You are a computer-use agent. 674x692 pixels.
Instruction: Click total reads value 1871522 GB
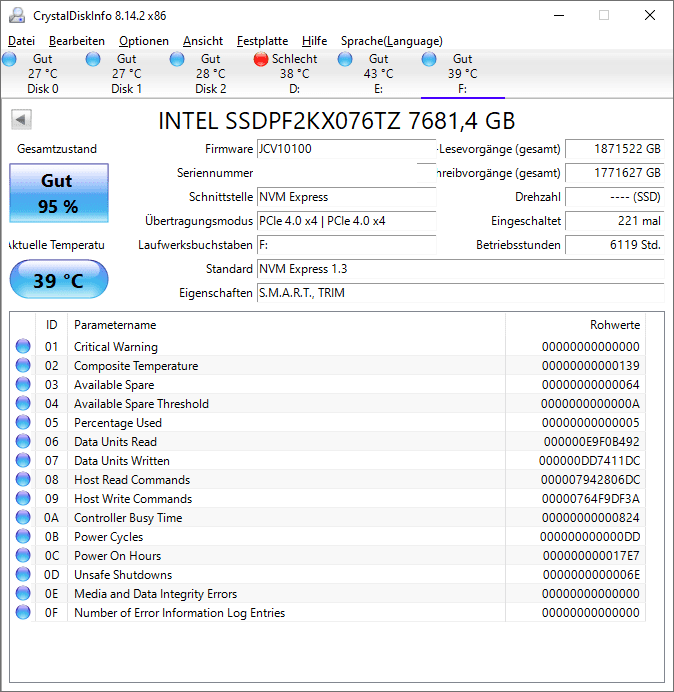click(614, 149)
